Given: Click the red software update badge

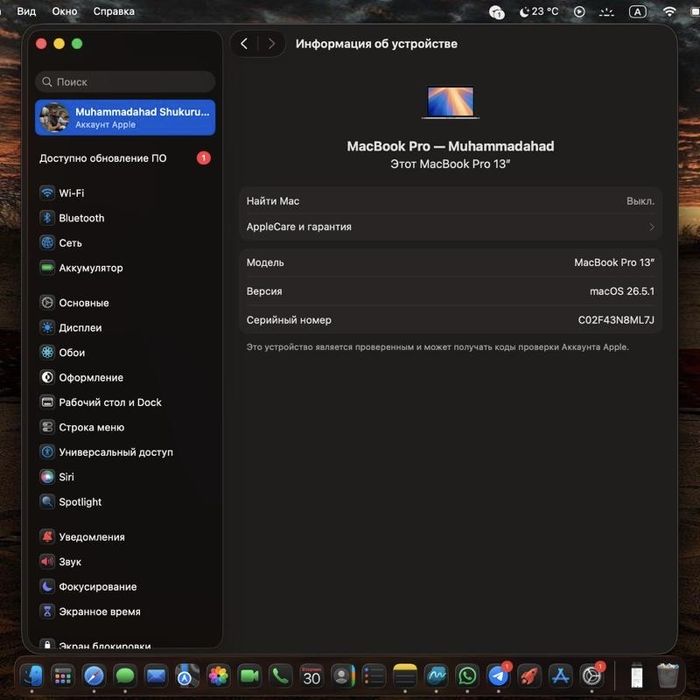Looking at the screenshot, I should [204, 158].
